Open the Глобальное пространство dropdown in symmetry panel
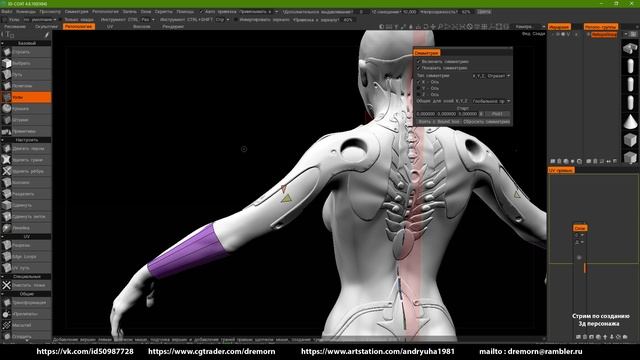Image resolution: width=640 pixels, height=360 pixels. pyautogui.click(x=491, y=101)
